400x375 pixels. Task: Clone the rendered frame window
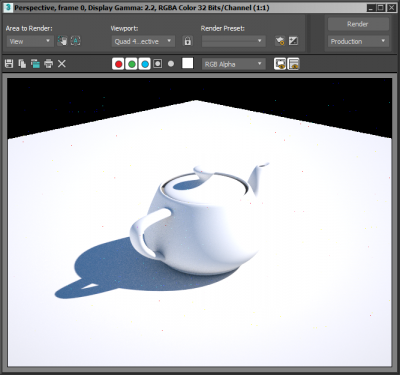click(x=35, y=64)
